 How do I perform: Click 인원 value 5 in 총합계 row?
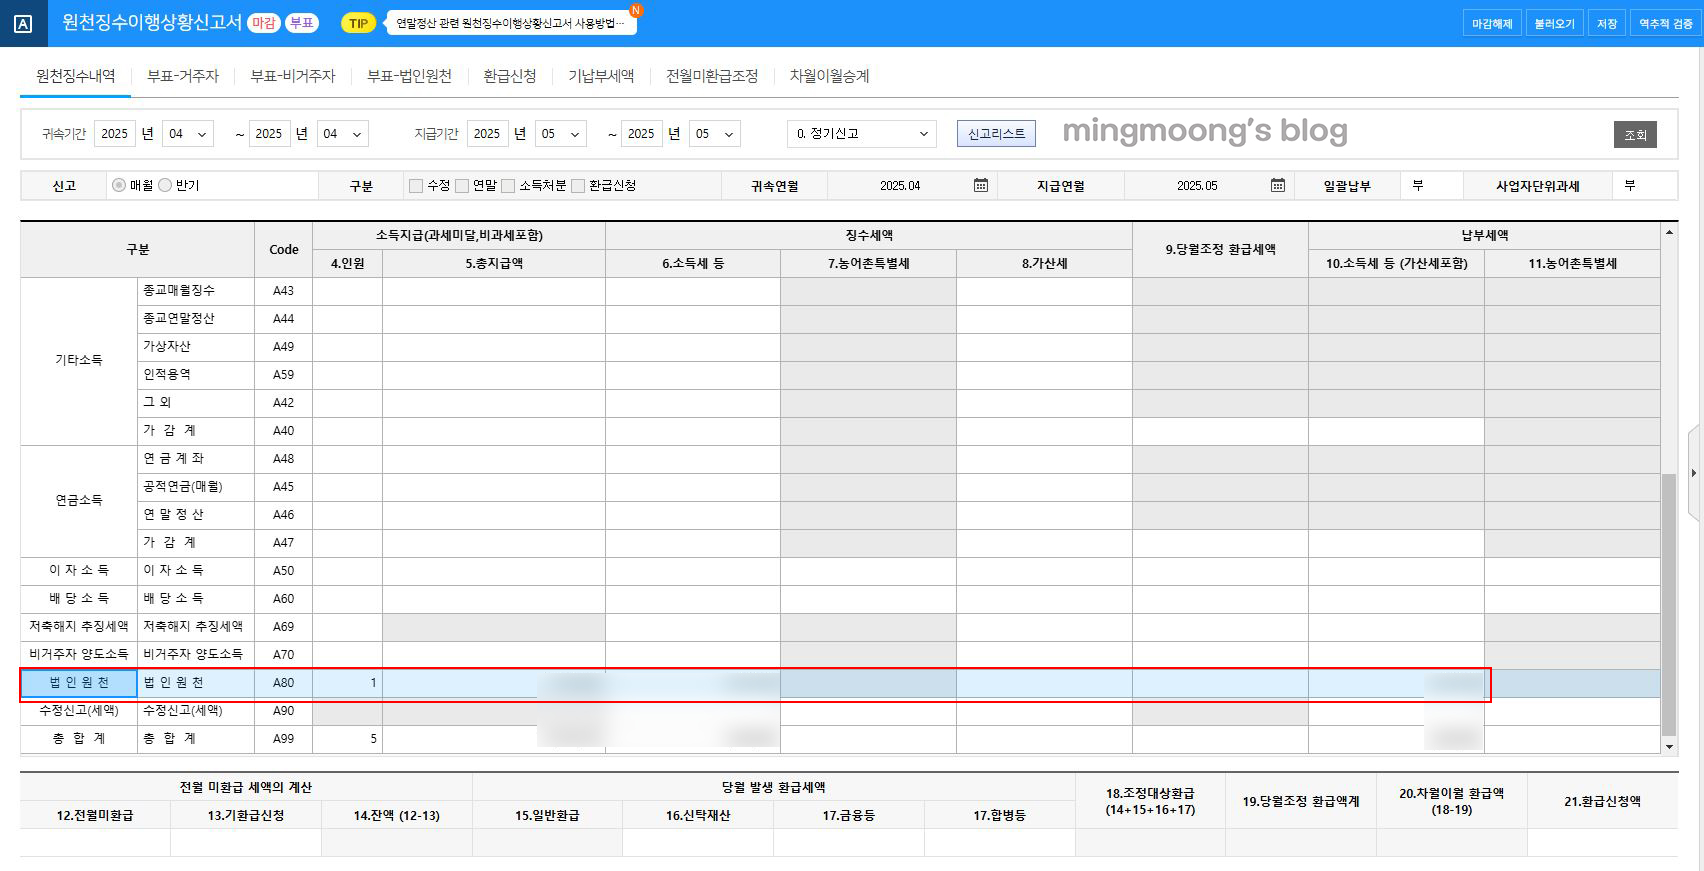click(x=348, y=739)
